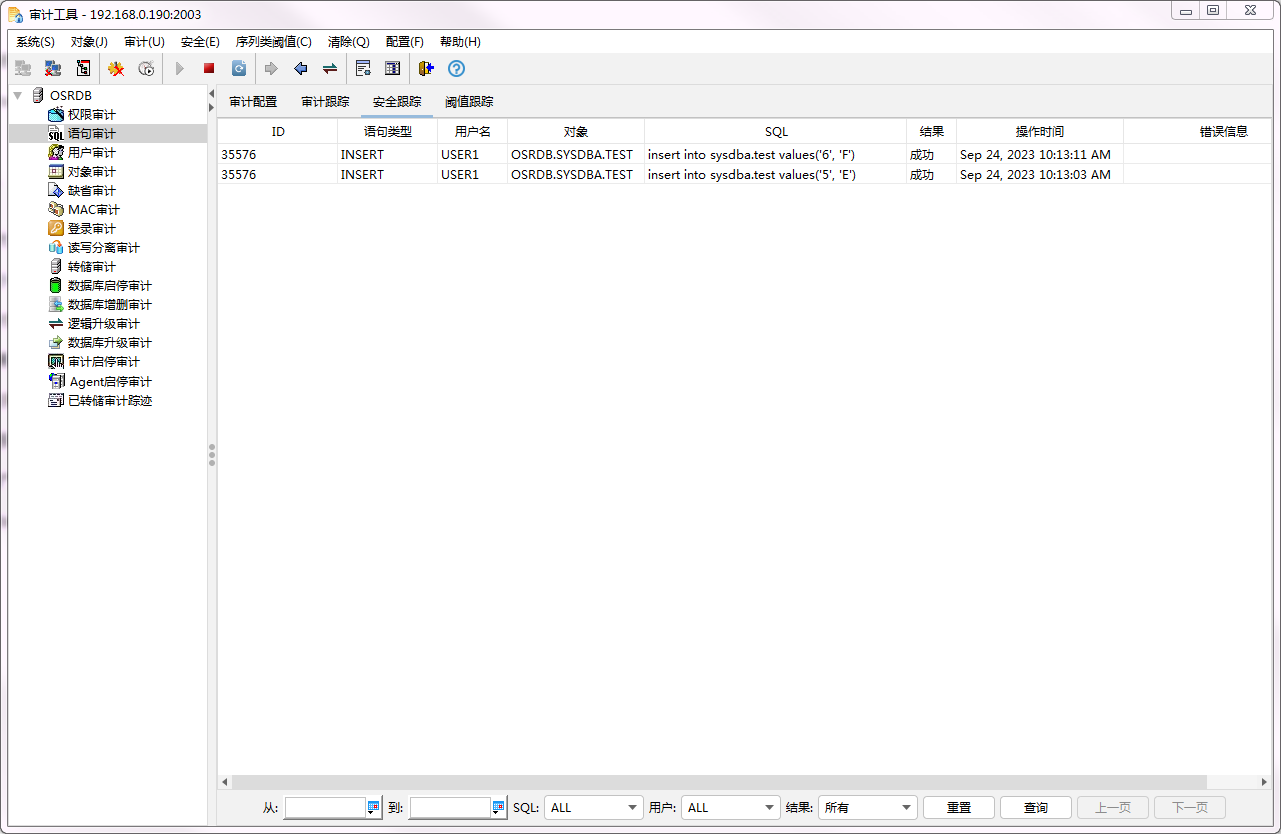Open the 审计(U) menu
This screenshot has height=834, width=1281.
[144, 42]
